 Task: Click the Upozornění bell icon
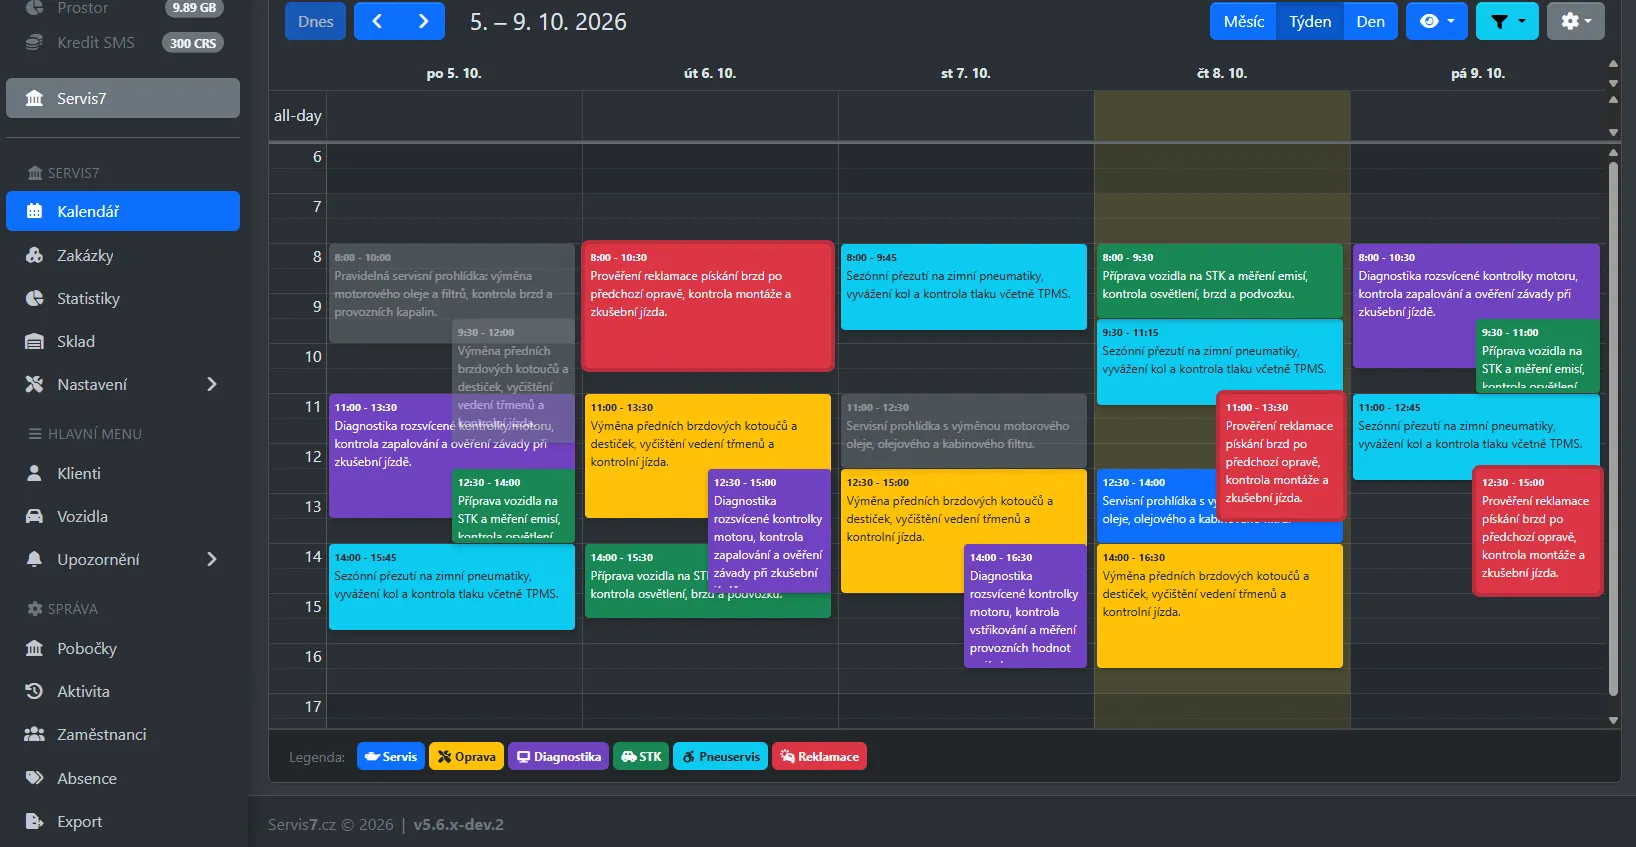34,559
